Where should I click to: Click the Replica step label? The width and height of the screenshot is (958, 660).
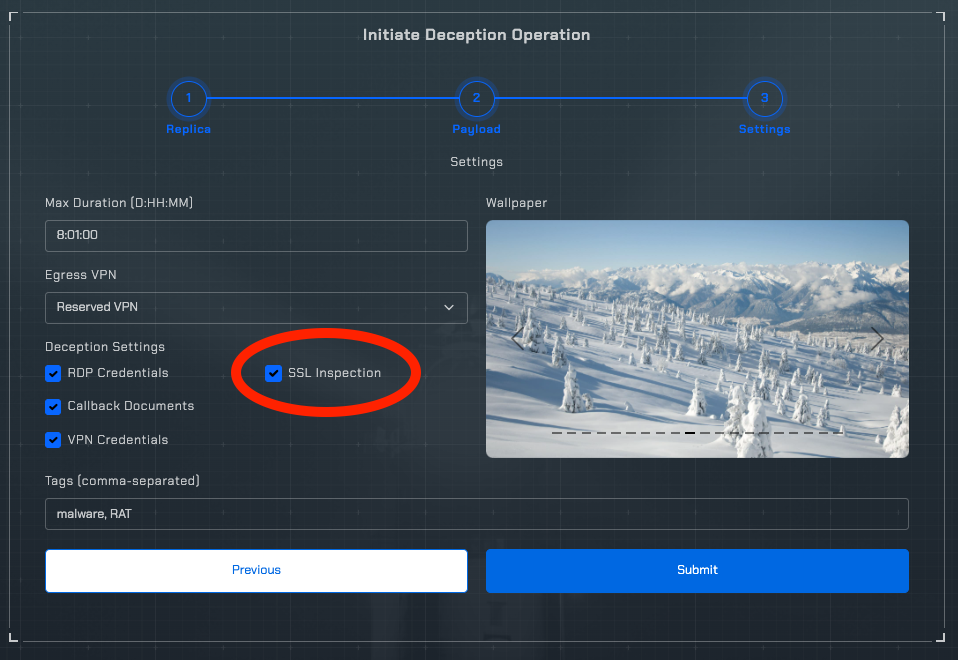(188, 129)
